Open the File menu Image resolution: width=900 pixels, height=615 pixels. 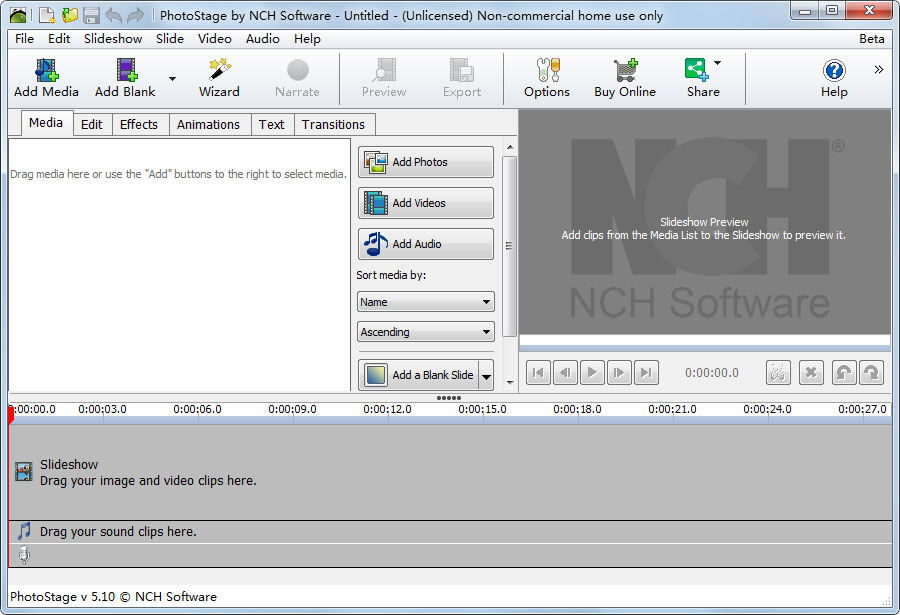point(24,38)
